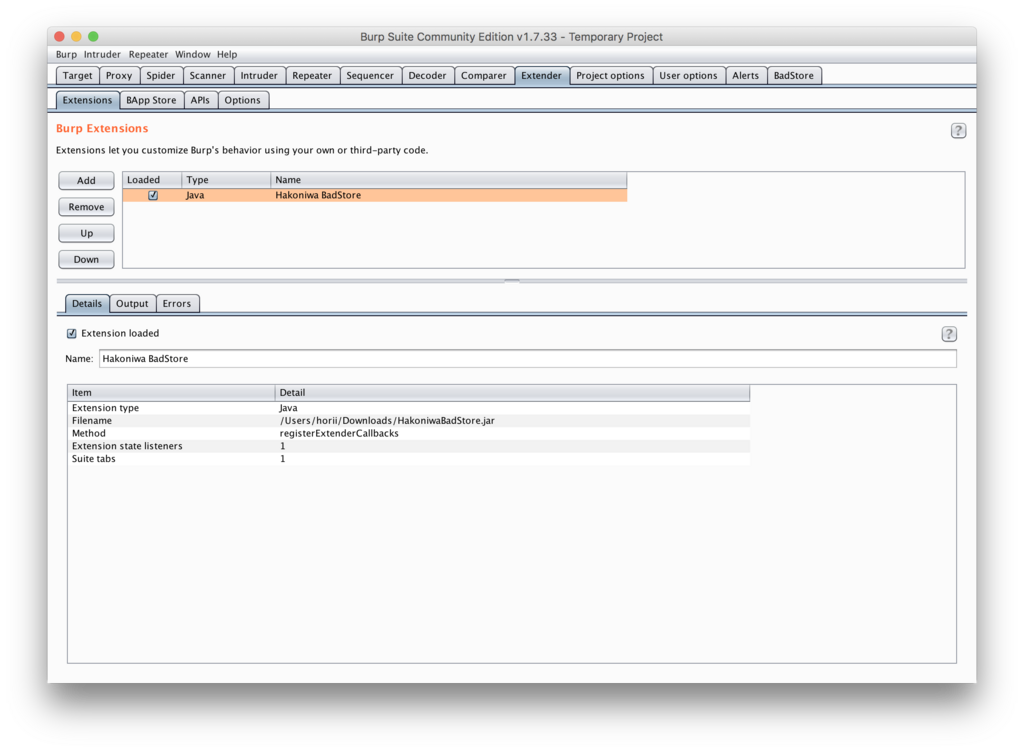Viewport: 1024px width, 751px height.
Task: Click the Add extension button
Action: point(86,181)
